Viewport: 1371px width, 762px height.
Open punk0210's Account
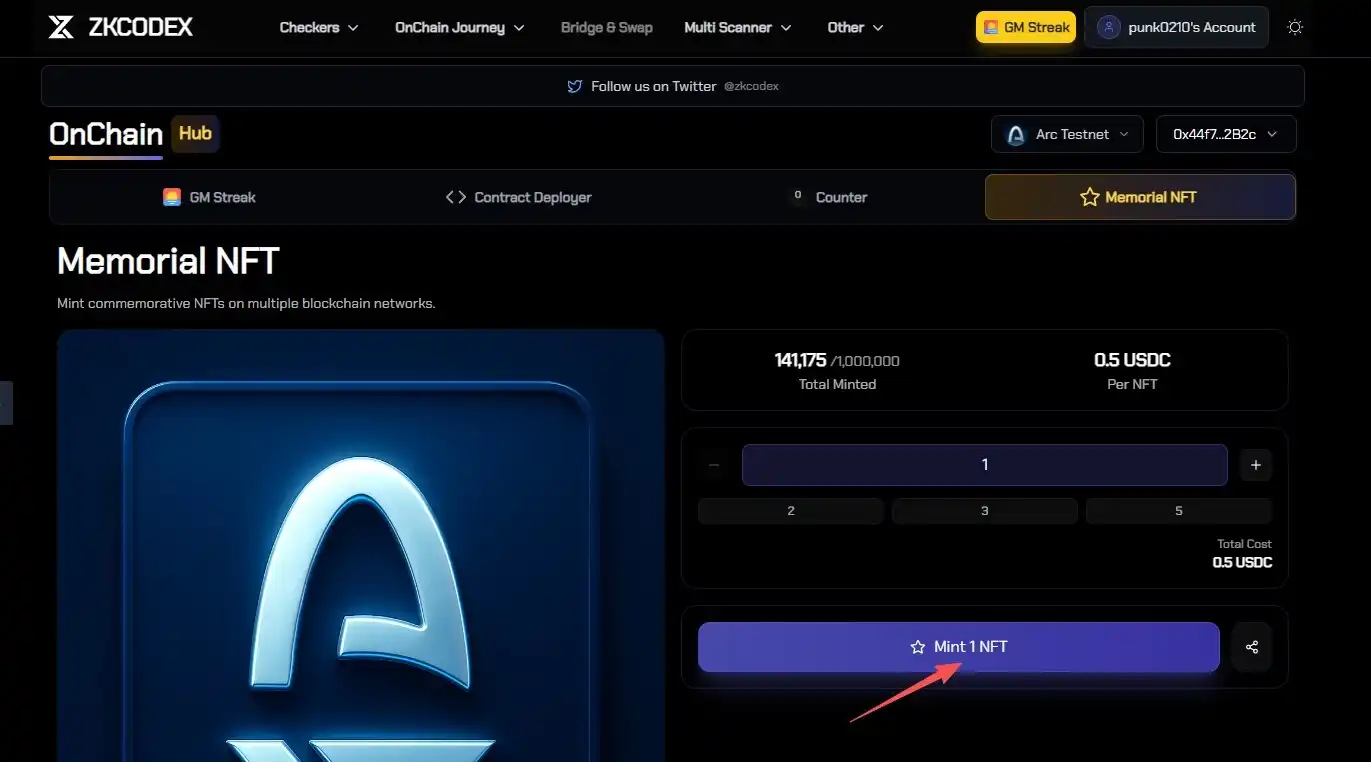pyautogui.click(x=1176, y=27)
